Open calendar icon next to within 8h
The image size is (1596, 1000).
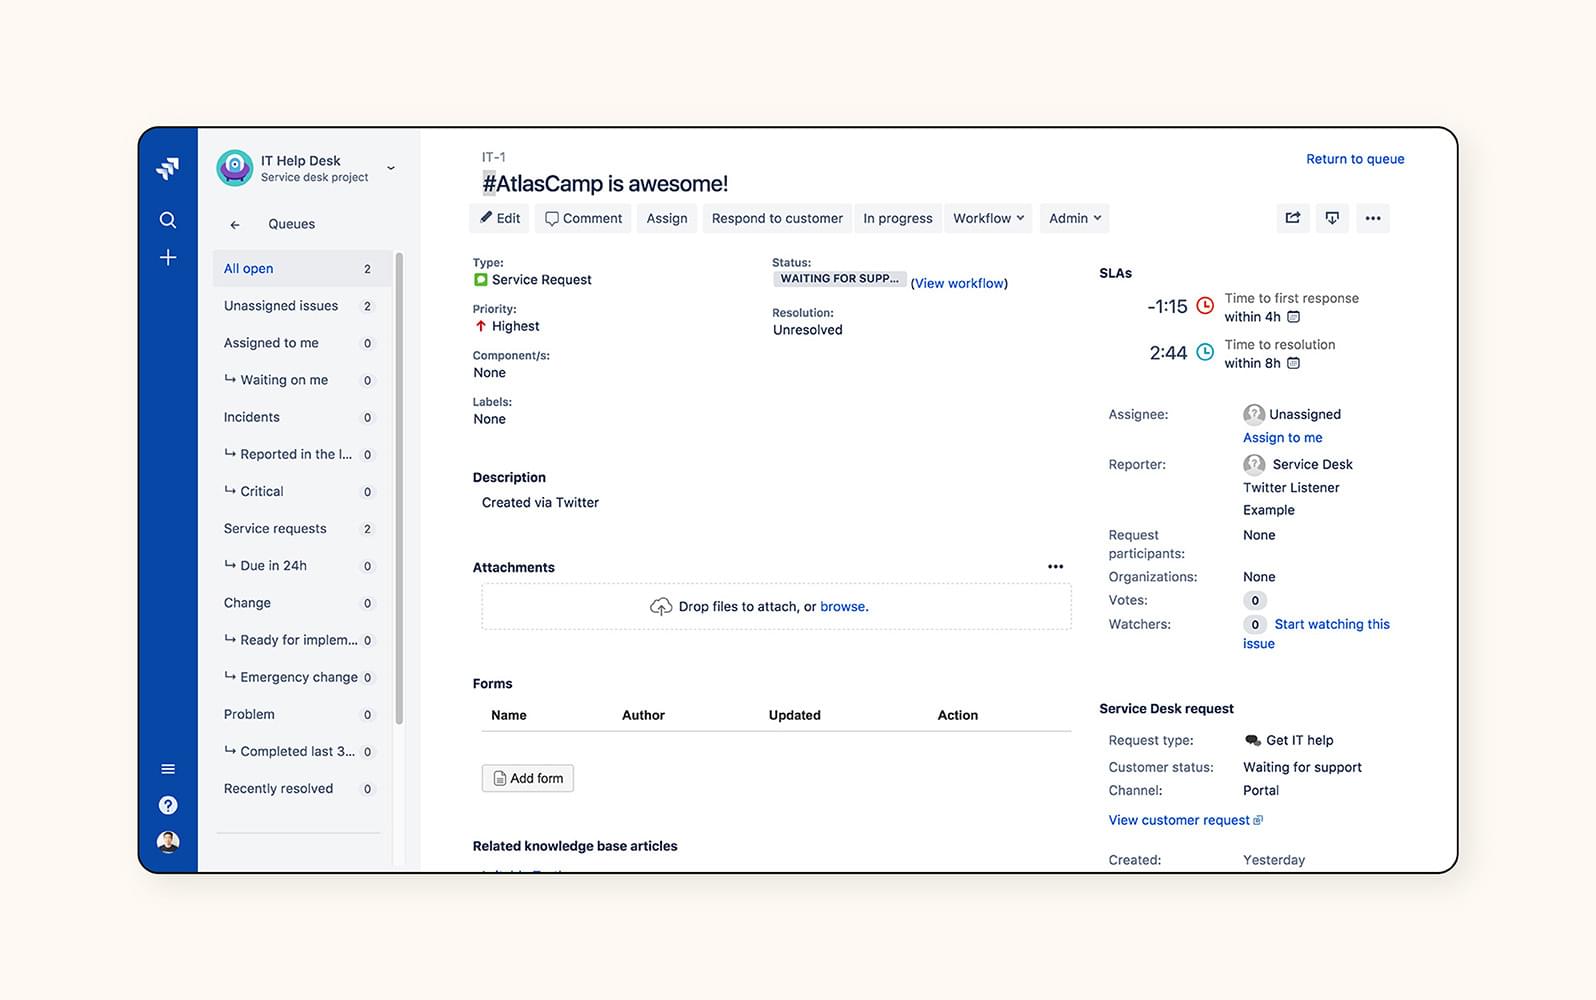pyautogui.click(x=1293, y=363)
